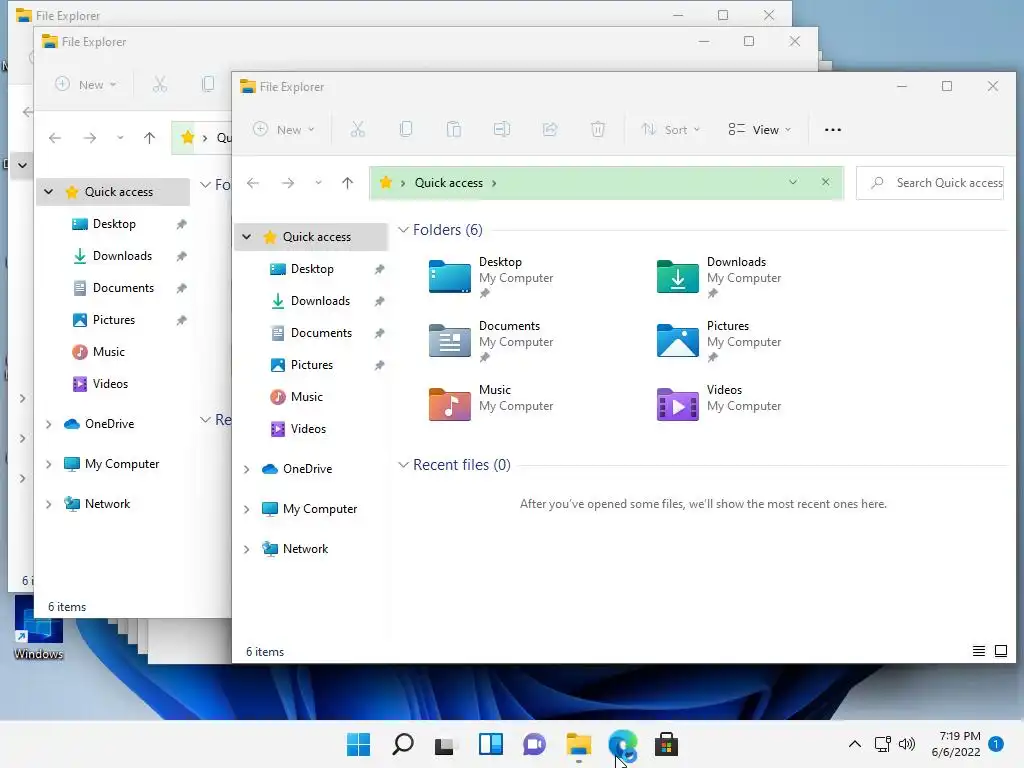
Task: Click the Search Quick access field
Action: [x=930, y=183]
